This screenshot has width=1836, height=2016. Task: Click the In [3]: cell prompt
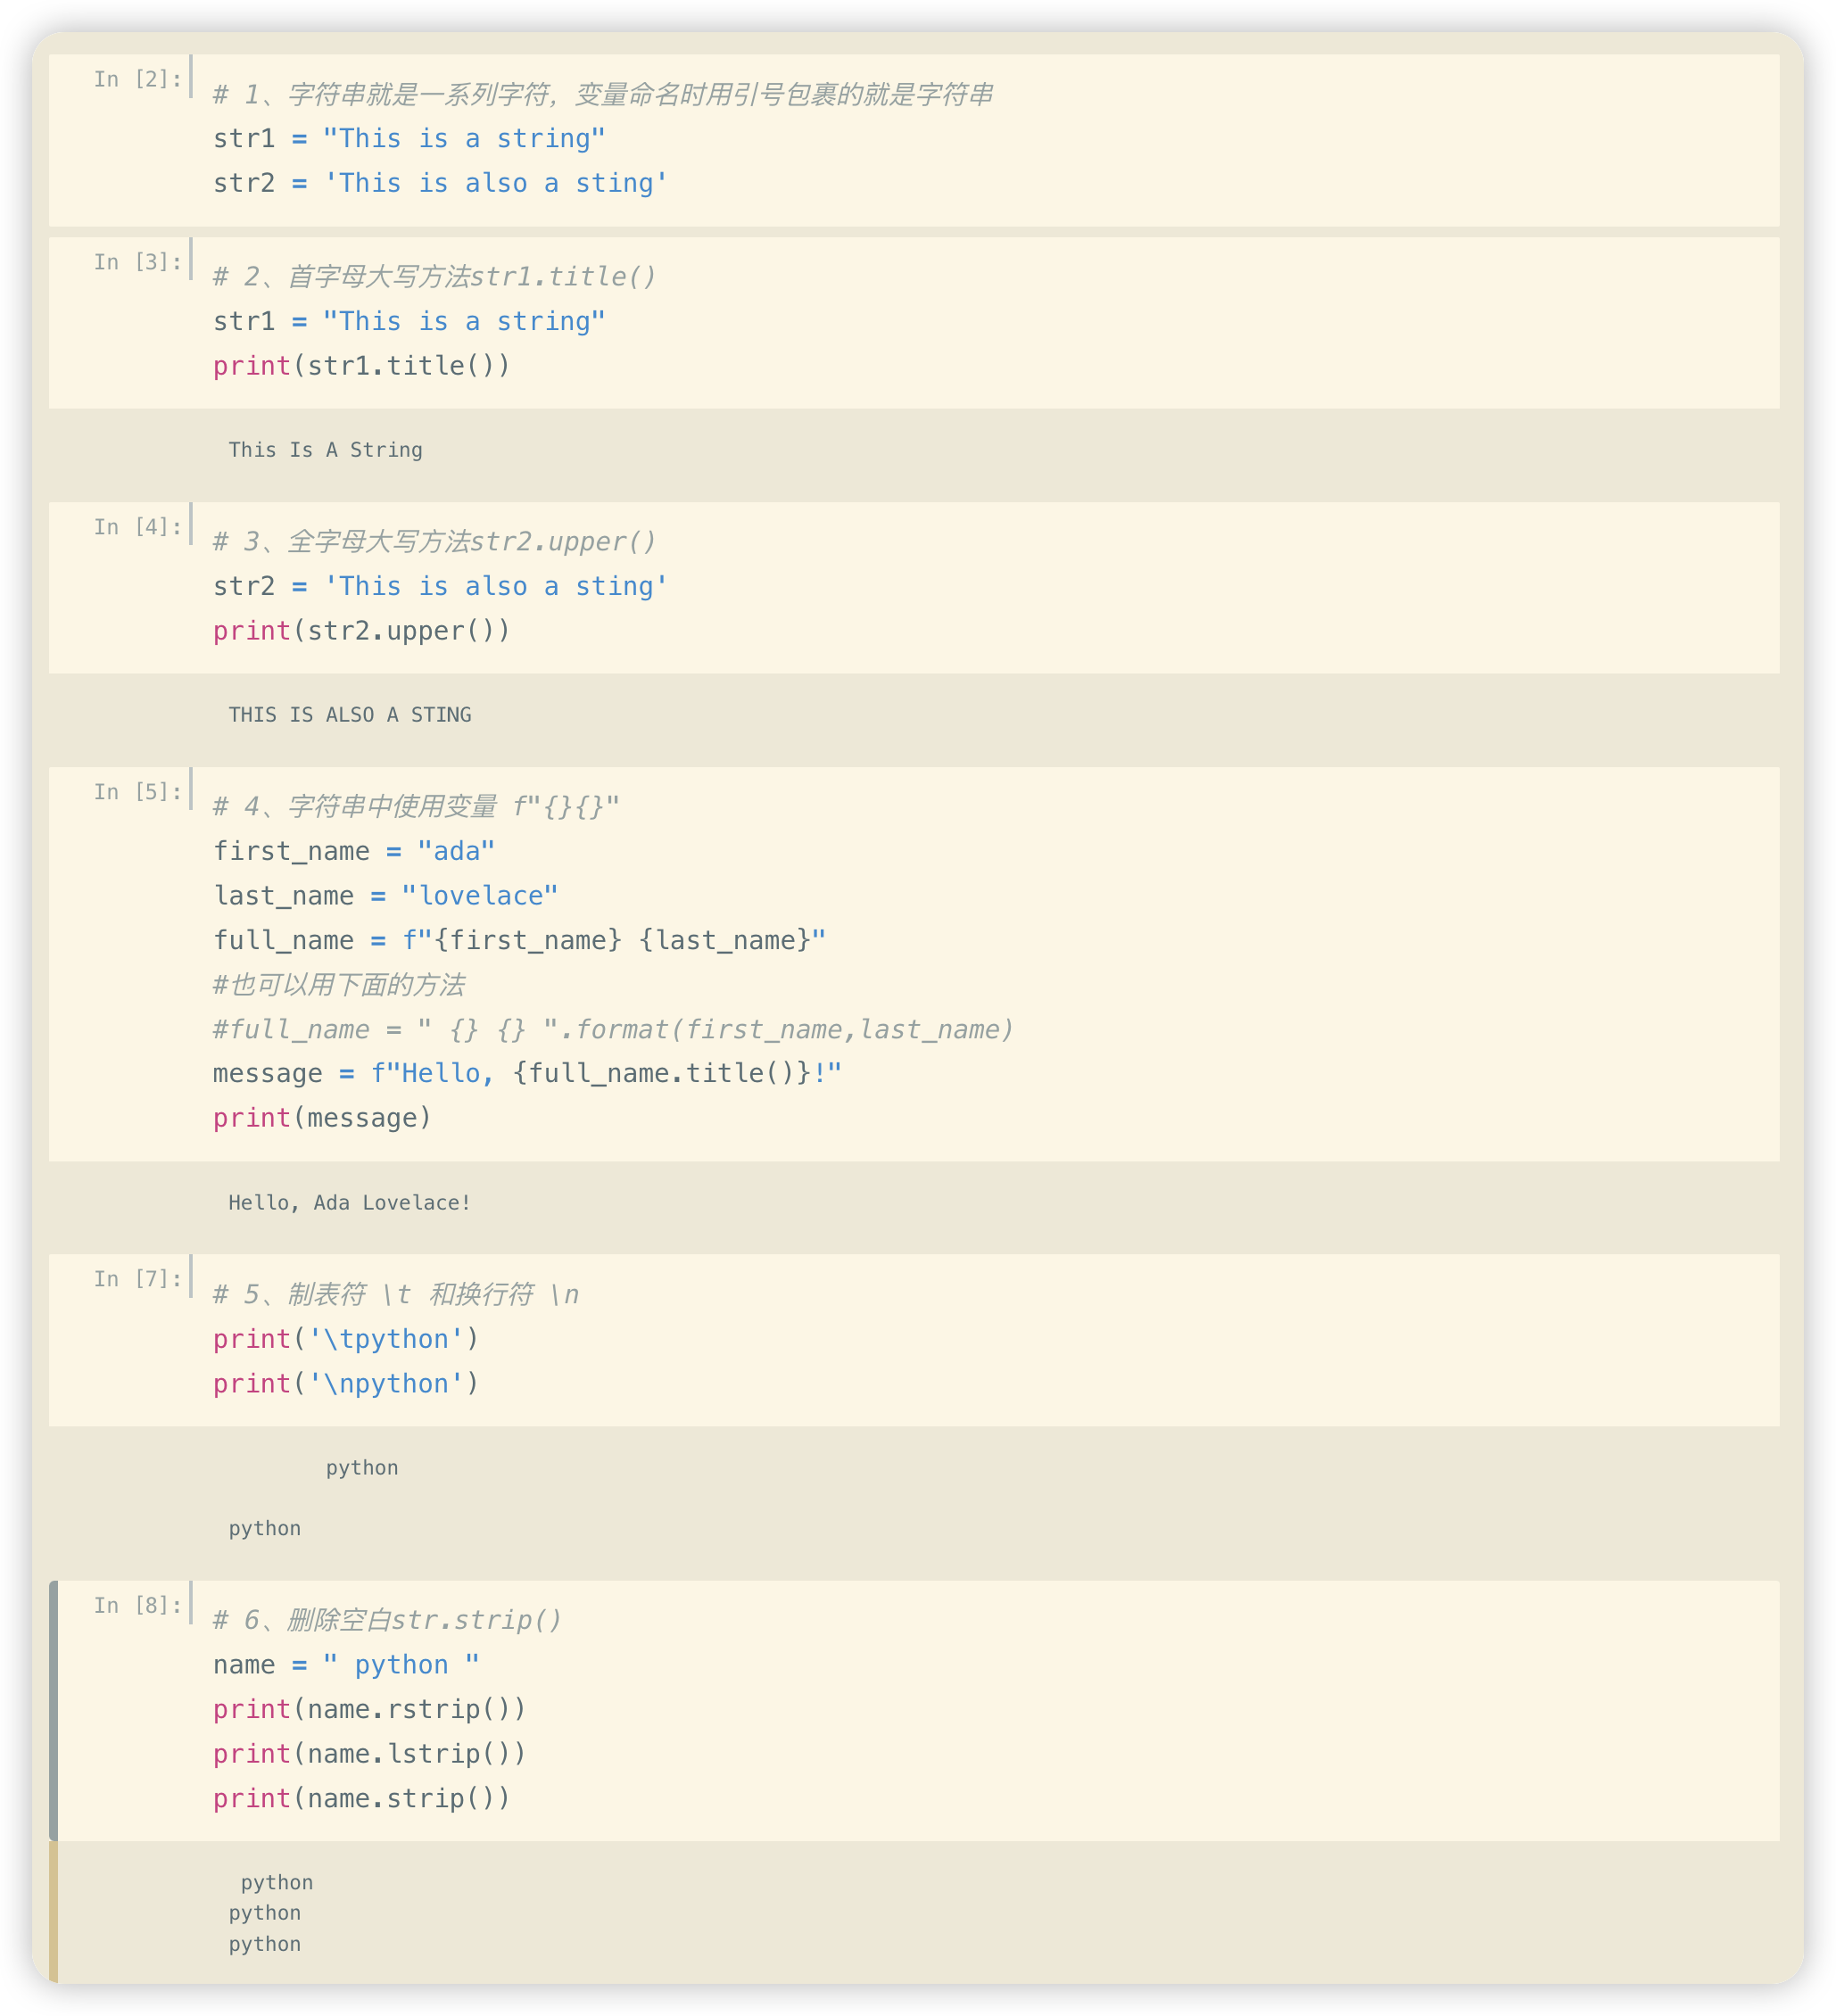click(x=138, y=262)
